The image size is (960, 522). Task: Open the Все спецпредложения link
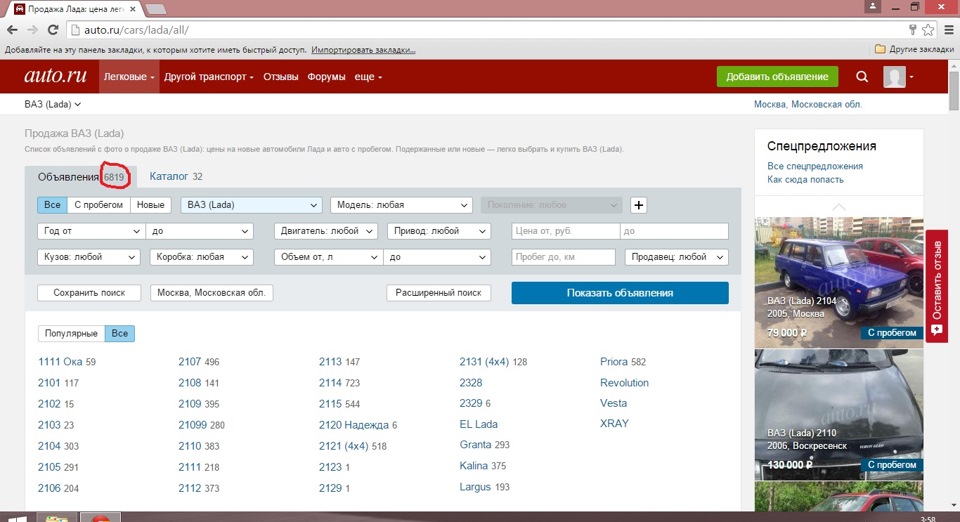pyautogui.click(x=815, y=166)
